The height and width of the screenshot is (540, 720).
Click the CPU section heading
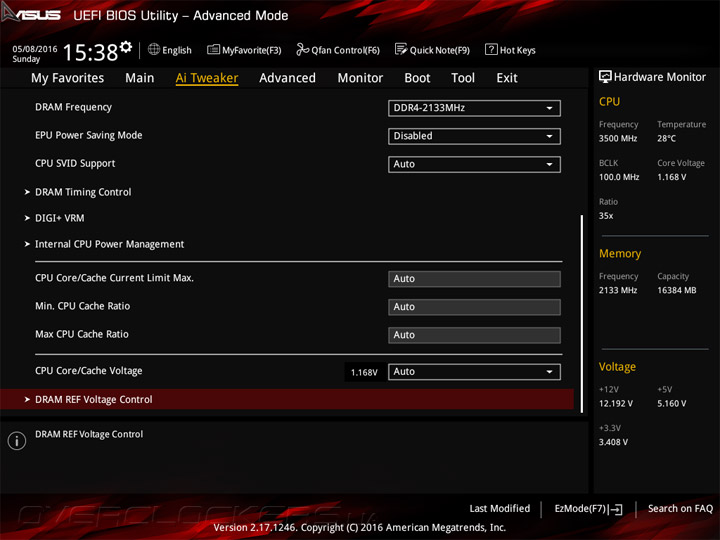coord(609,101)
